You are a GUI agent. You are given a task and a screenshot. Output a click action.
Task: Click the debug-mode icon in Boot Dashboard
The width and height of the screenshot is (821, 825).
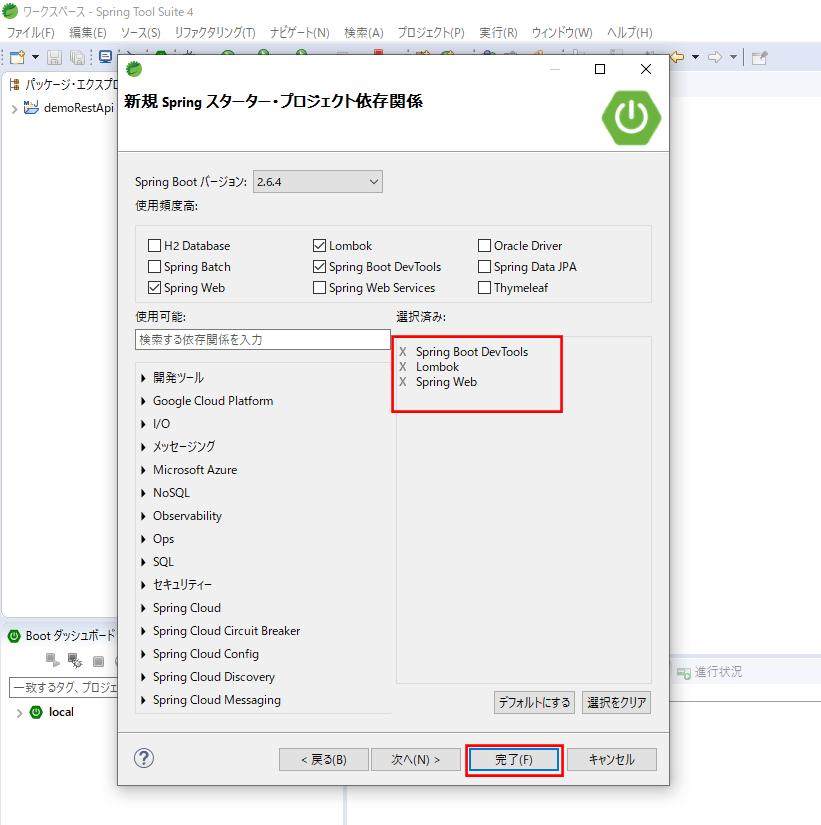tap(75, 660)
